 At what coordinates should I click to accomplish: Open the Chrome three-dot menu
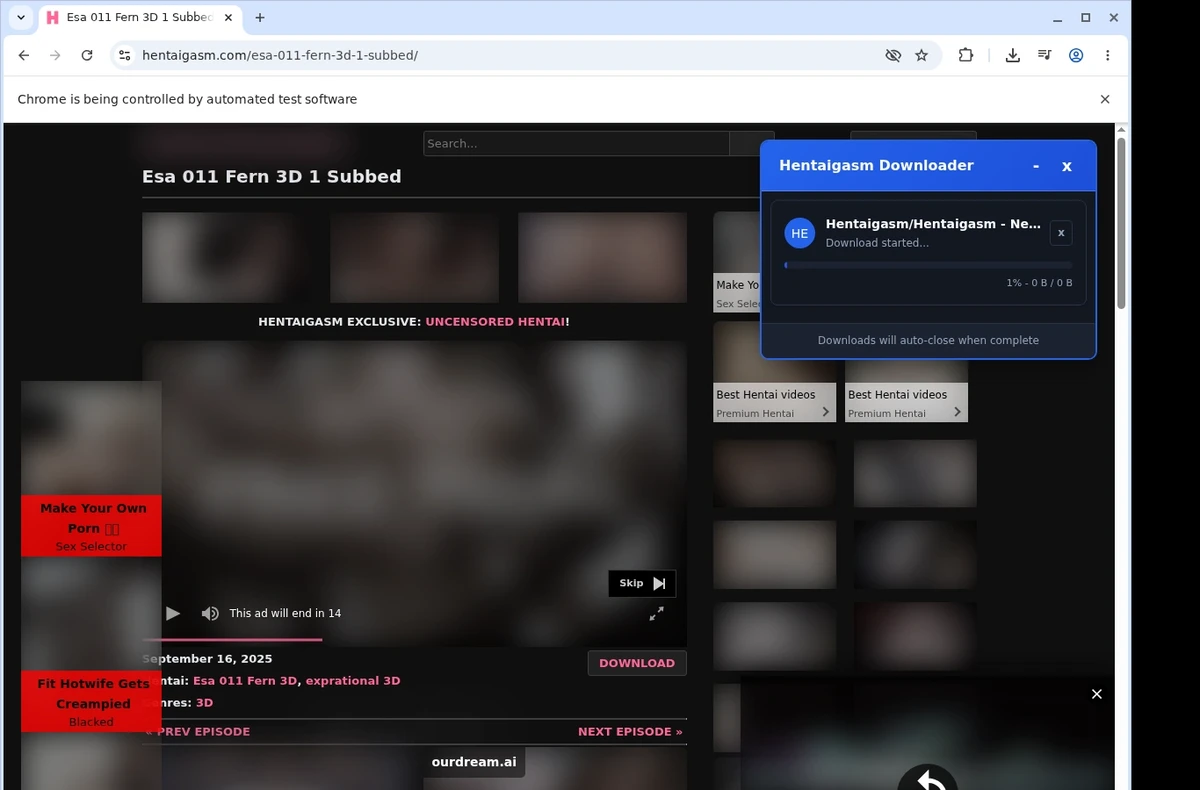1107,55
